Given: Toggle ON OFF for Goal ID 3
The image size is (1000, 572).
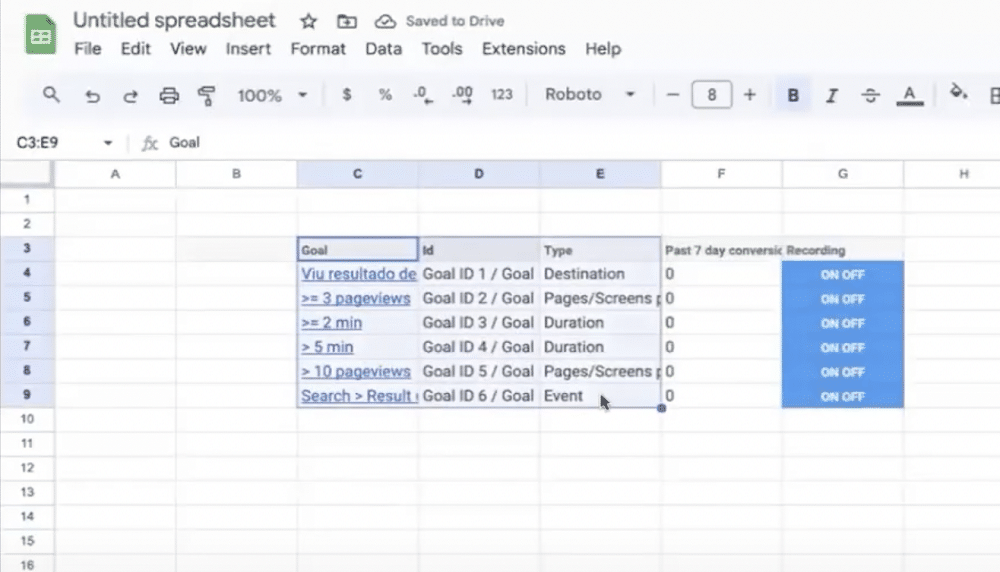Looking at the screenshot, I should click(842, 323).
